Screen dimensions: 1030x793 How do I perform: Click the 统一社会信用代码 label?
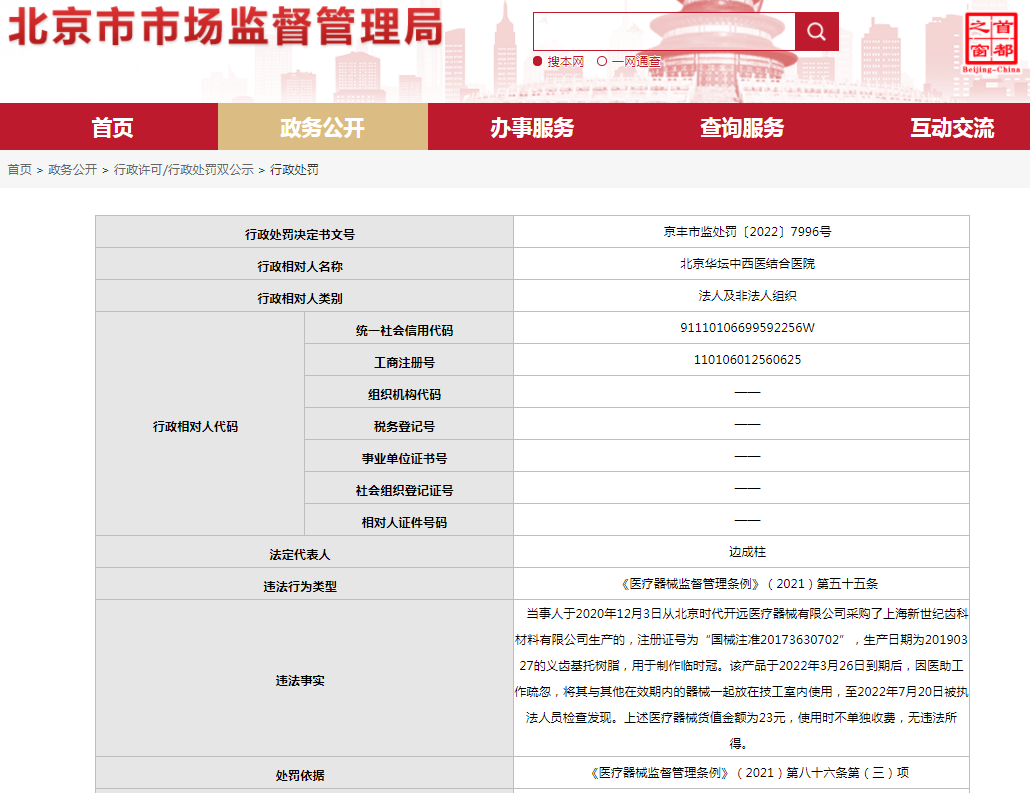pyautogui.click(x=404, y=330)
